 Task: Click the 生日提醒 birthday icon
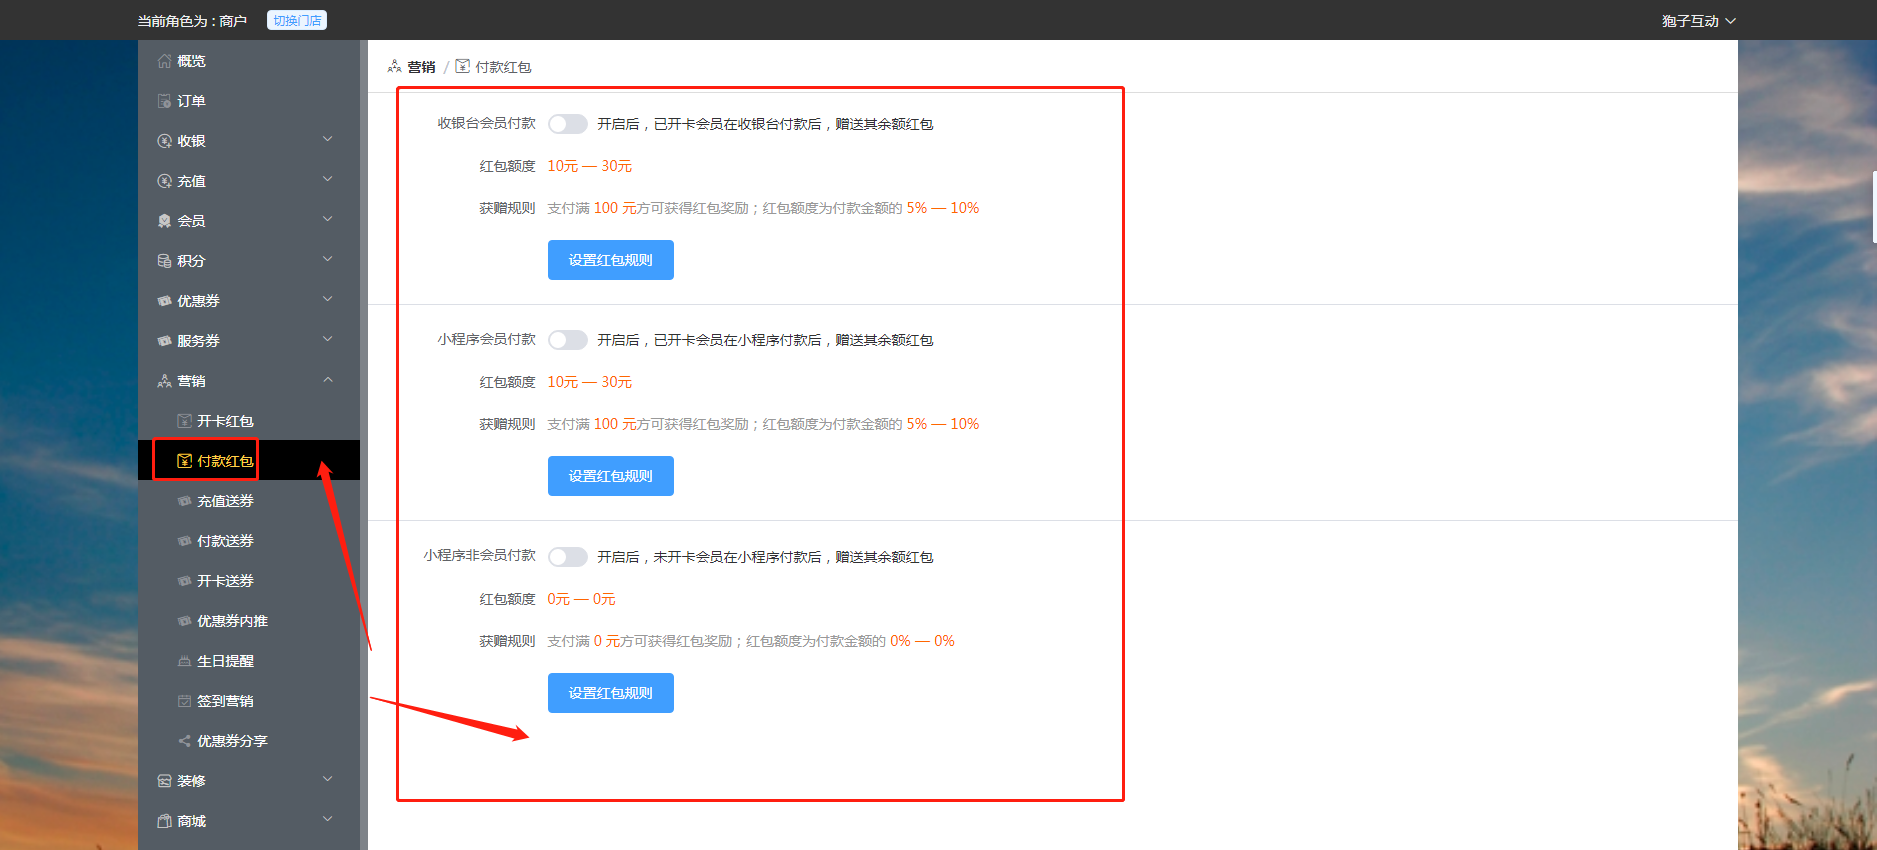[184, 661]
